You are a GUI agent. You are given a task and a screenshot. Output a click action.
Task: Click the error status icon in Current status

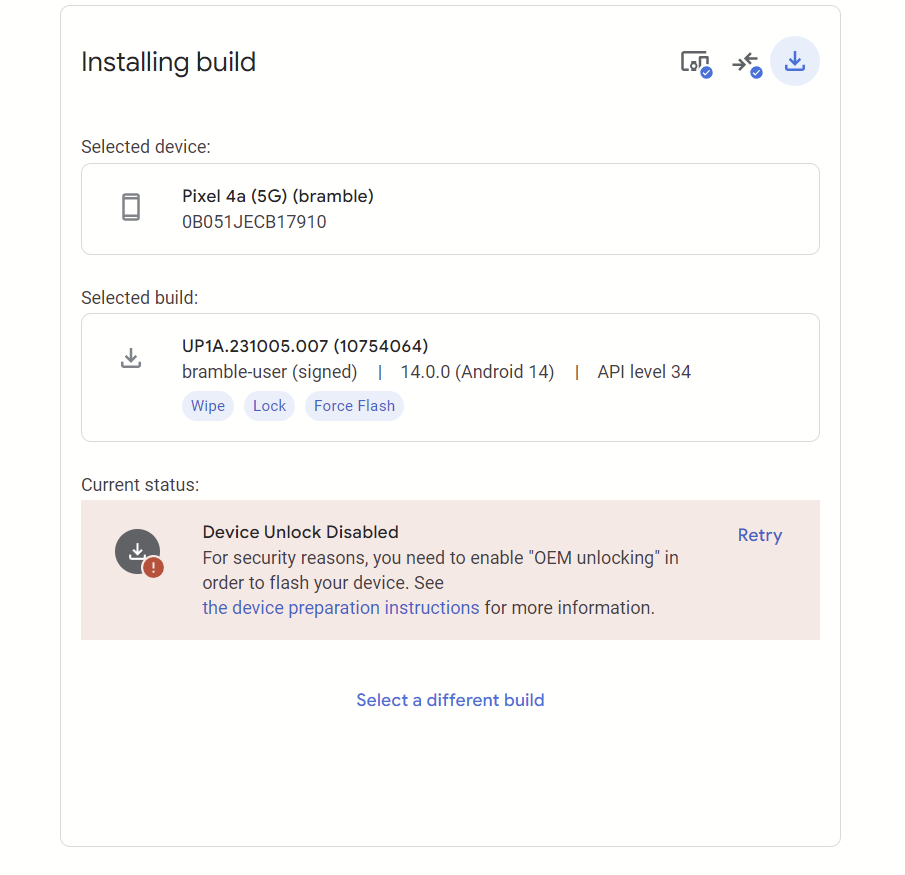(x=139, y=552)
